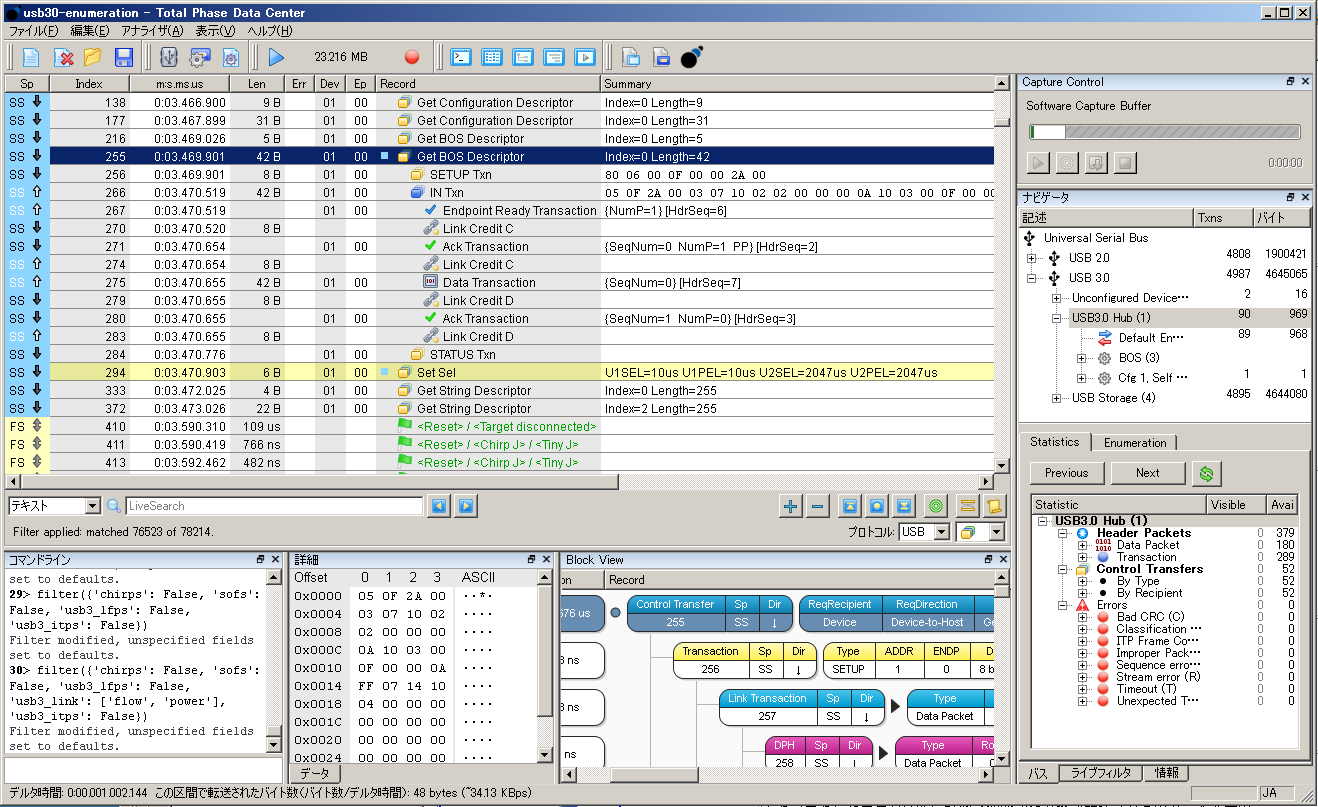Click the green refresh statistics icon
The image size is (1318, 807).
[x=1206, y=473]
